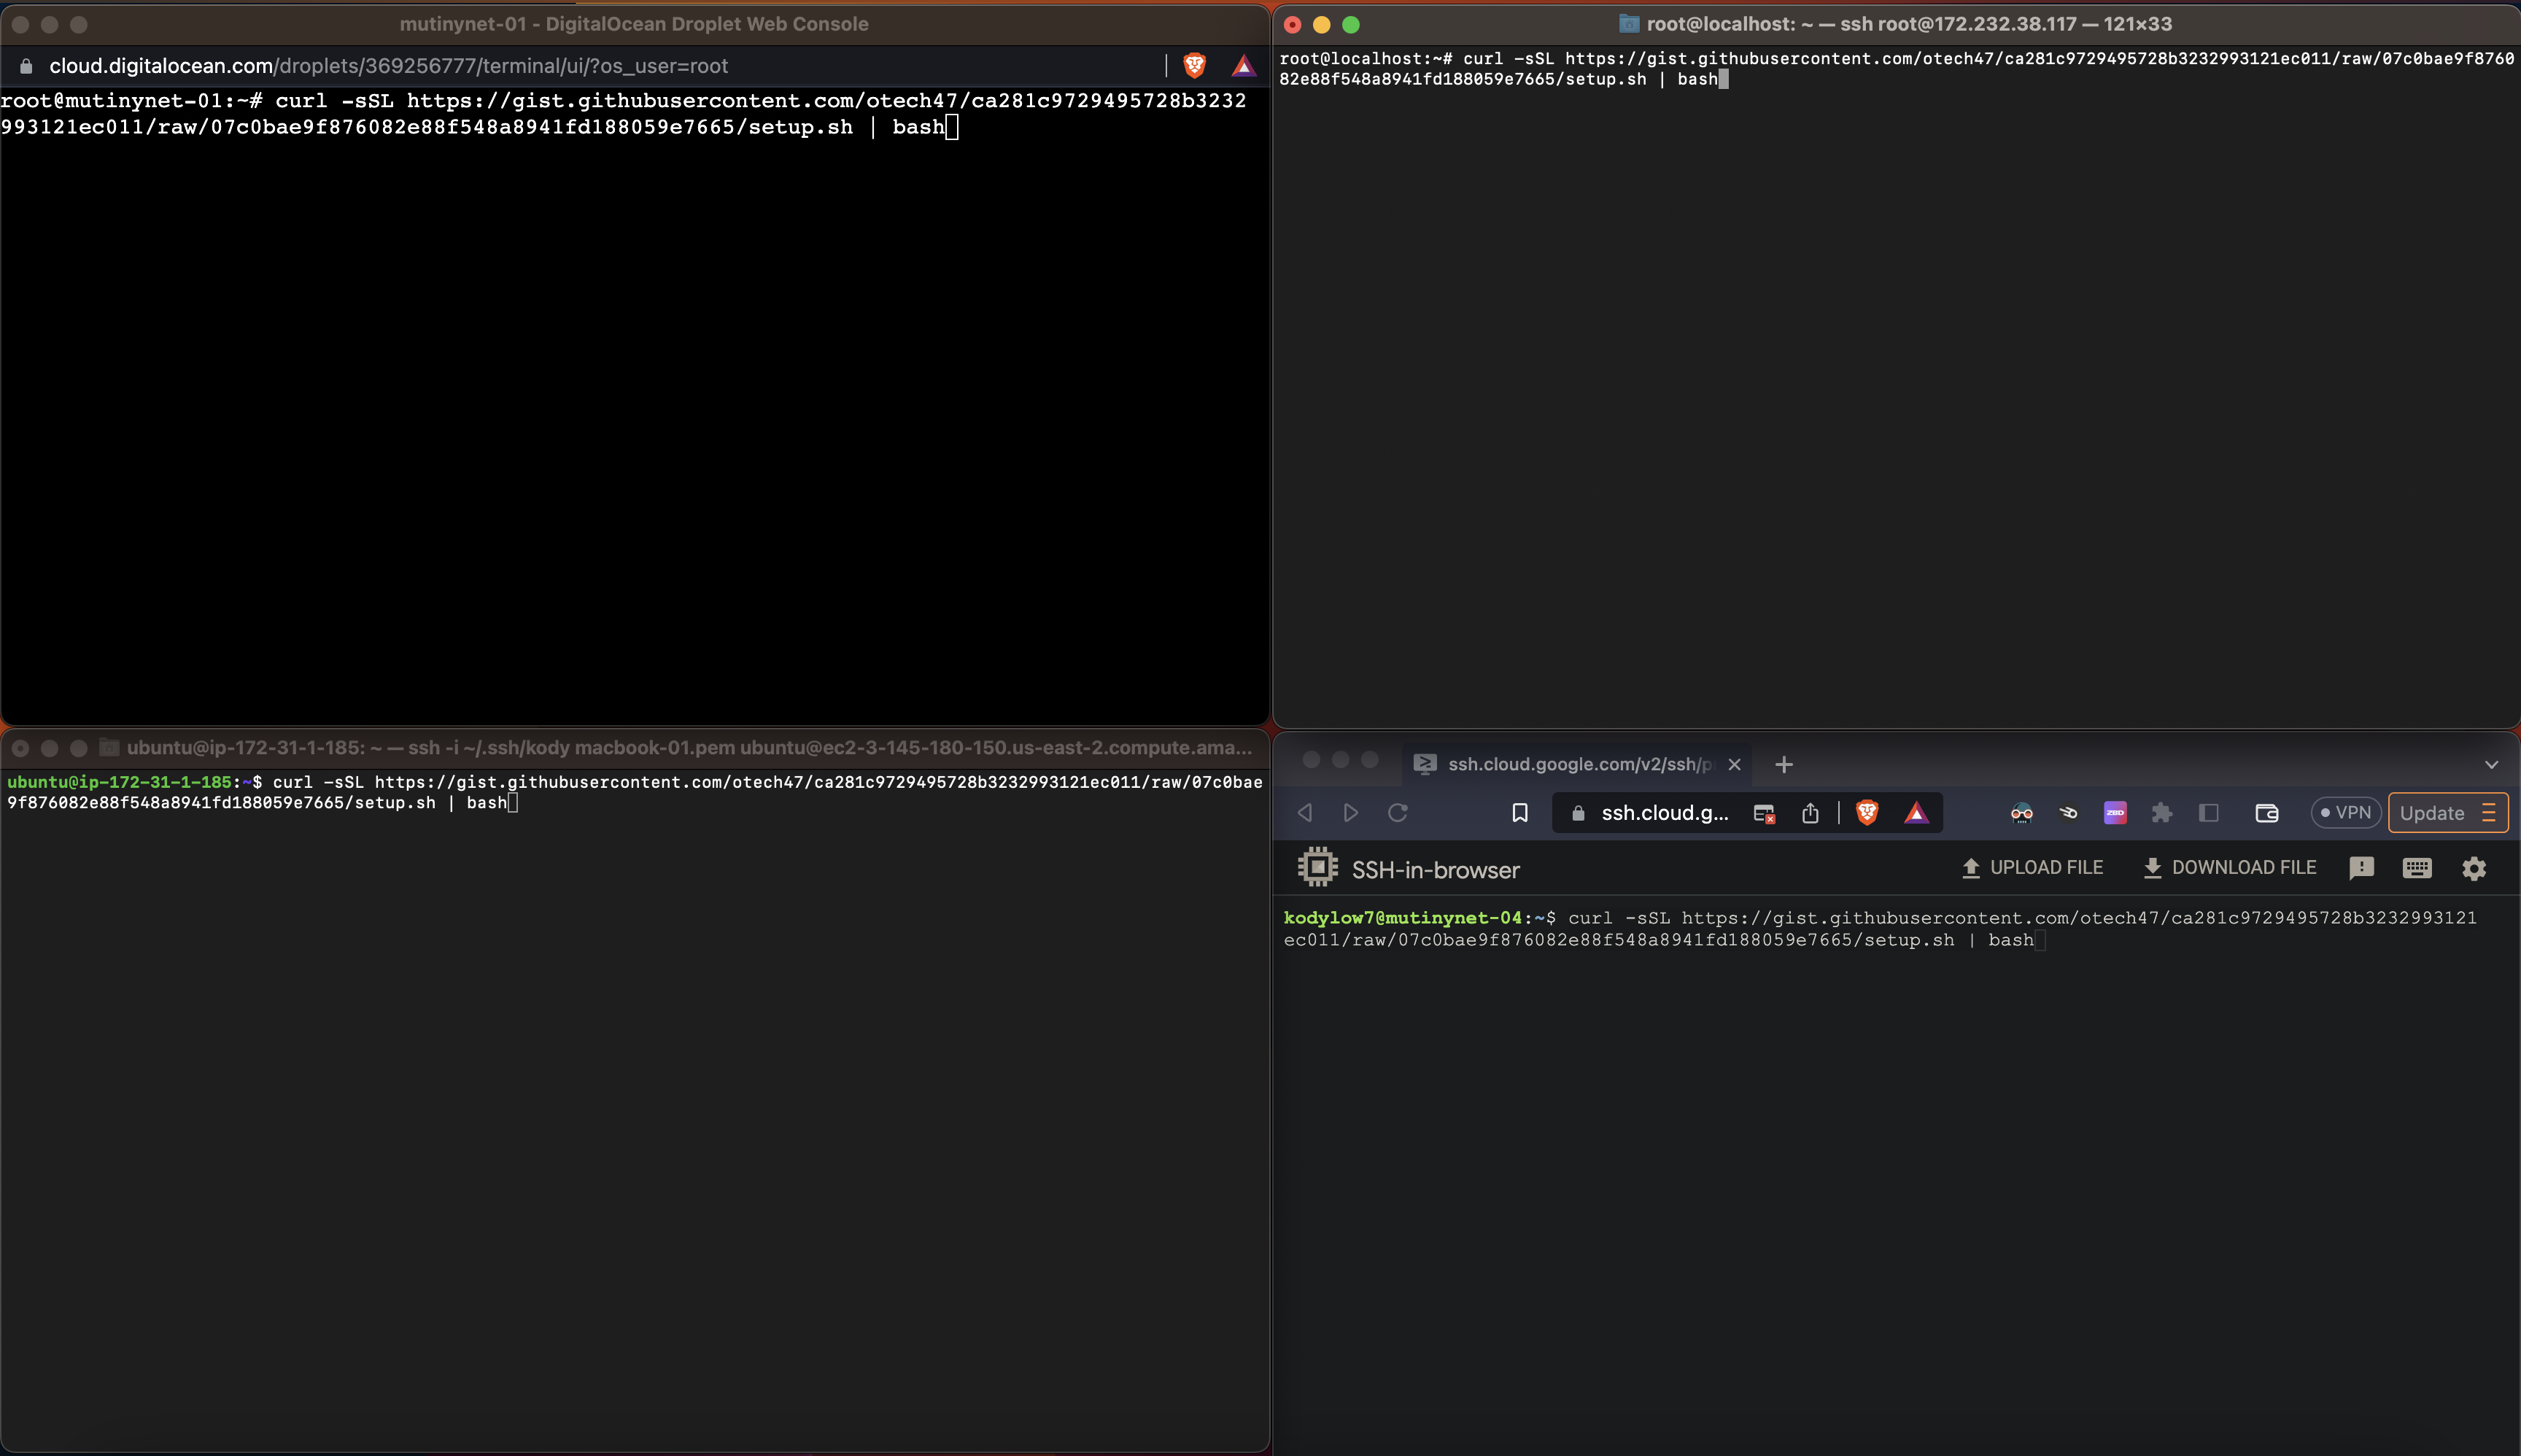Toggle the browser sidebar panel

click(2209, 813)
